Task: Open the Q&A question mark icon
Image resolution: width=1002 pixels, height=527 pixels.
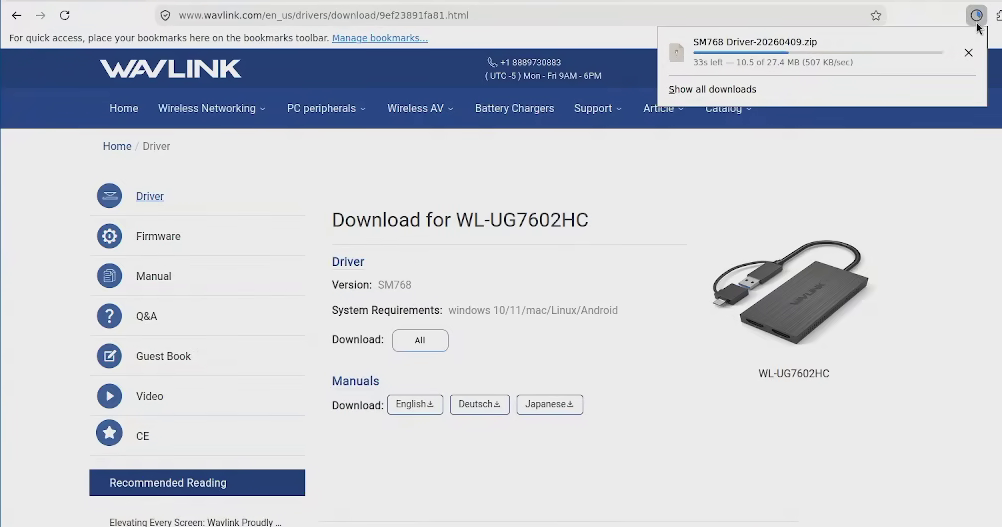Action: [109, 316]
